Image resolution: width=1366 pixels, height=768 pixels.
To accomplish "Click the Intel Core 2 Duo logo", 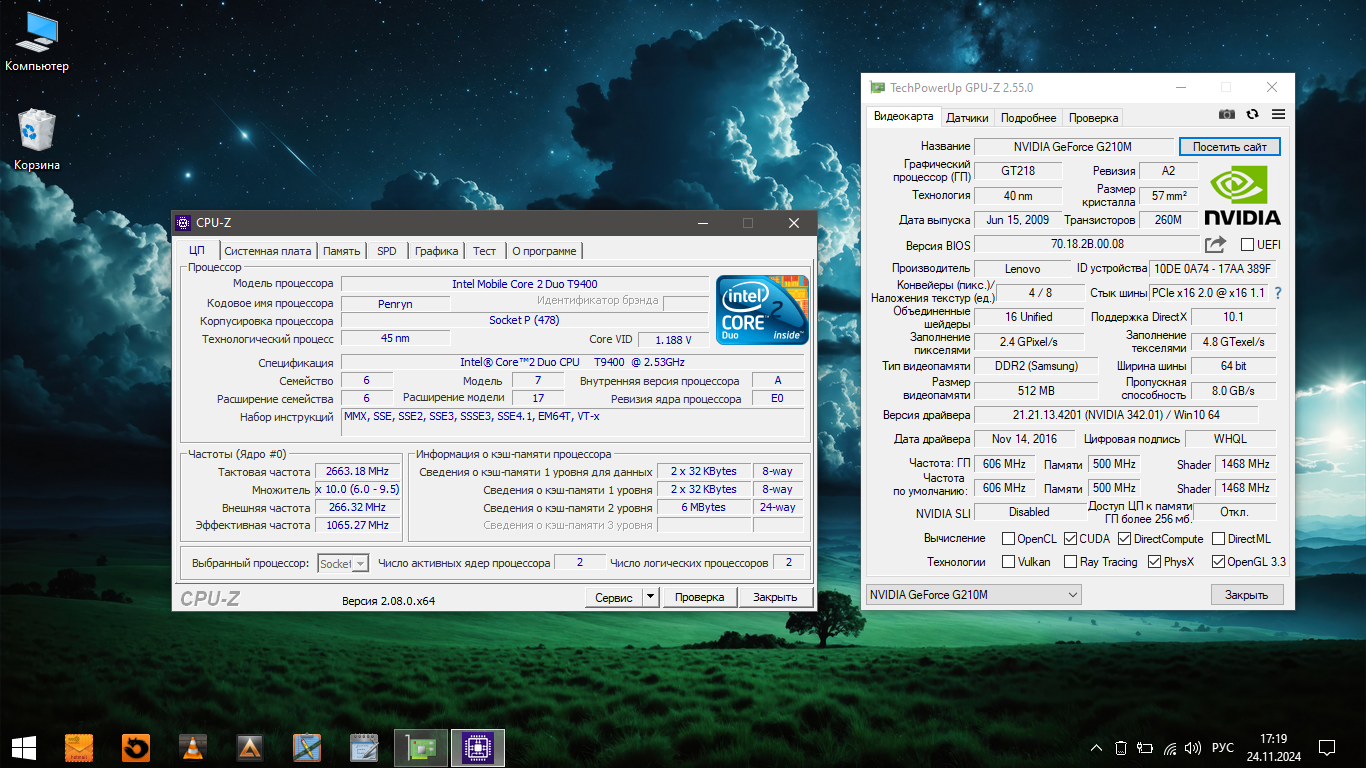I will point(762,310).
